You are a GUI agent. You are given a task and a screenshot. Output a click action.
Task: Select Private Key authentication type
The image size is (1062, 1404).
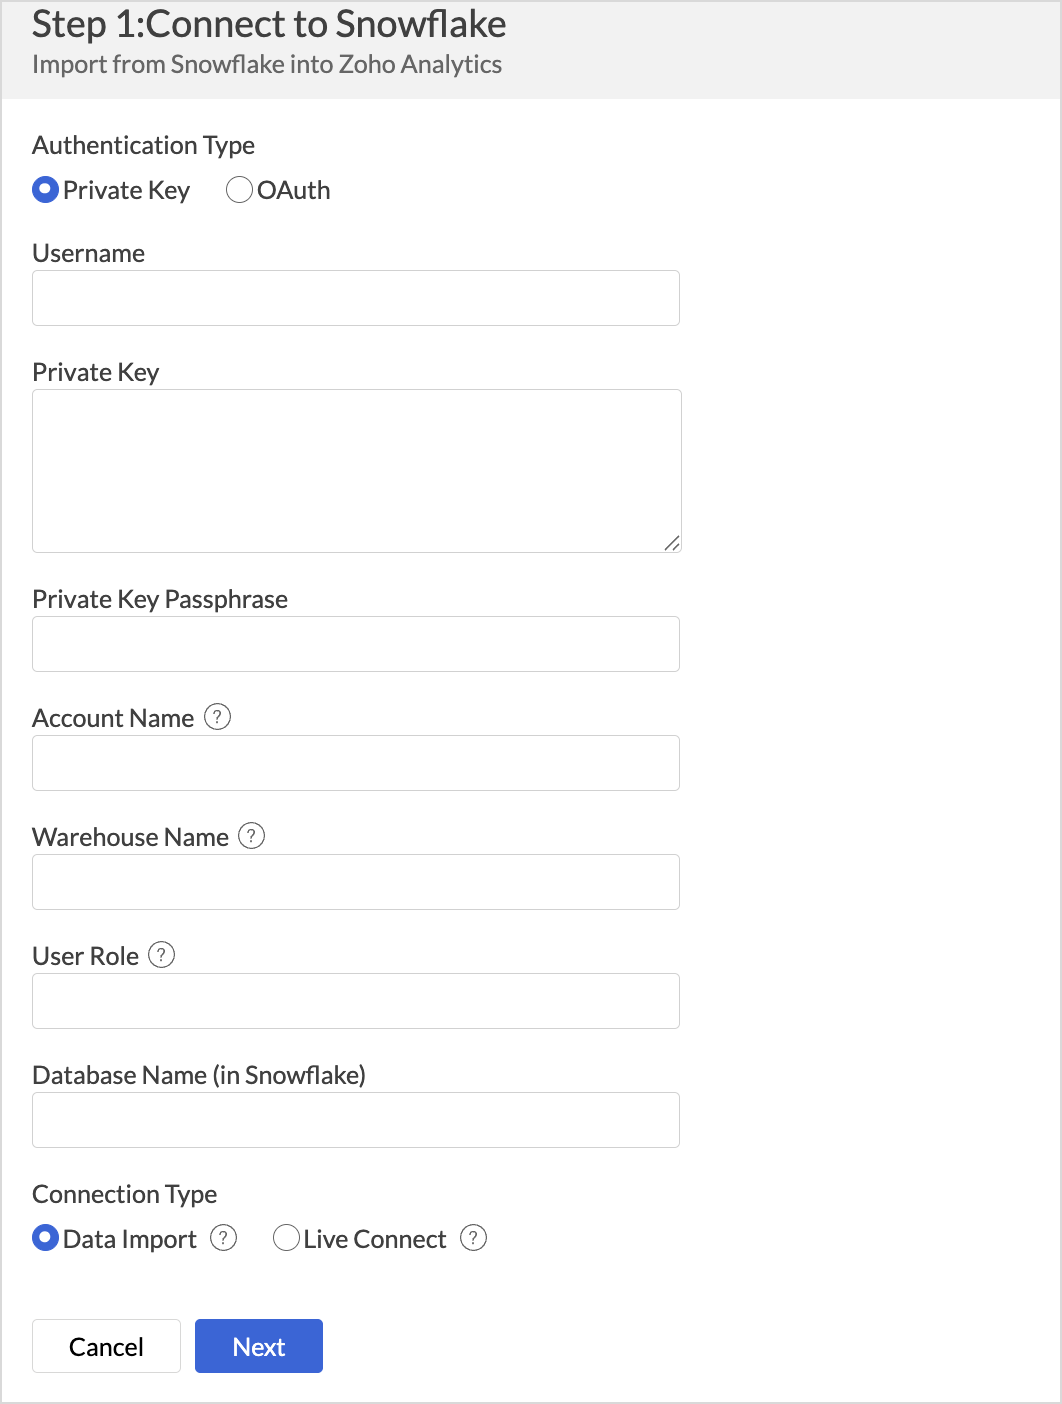[x=46, y=190]
